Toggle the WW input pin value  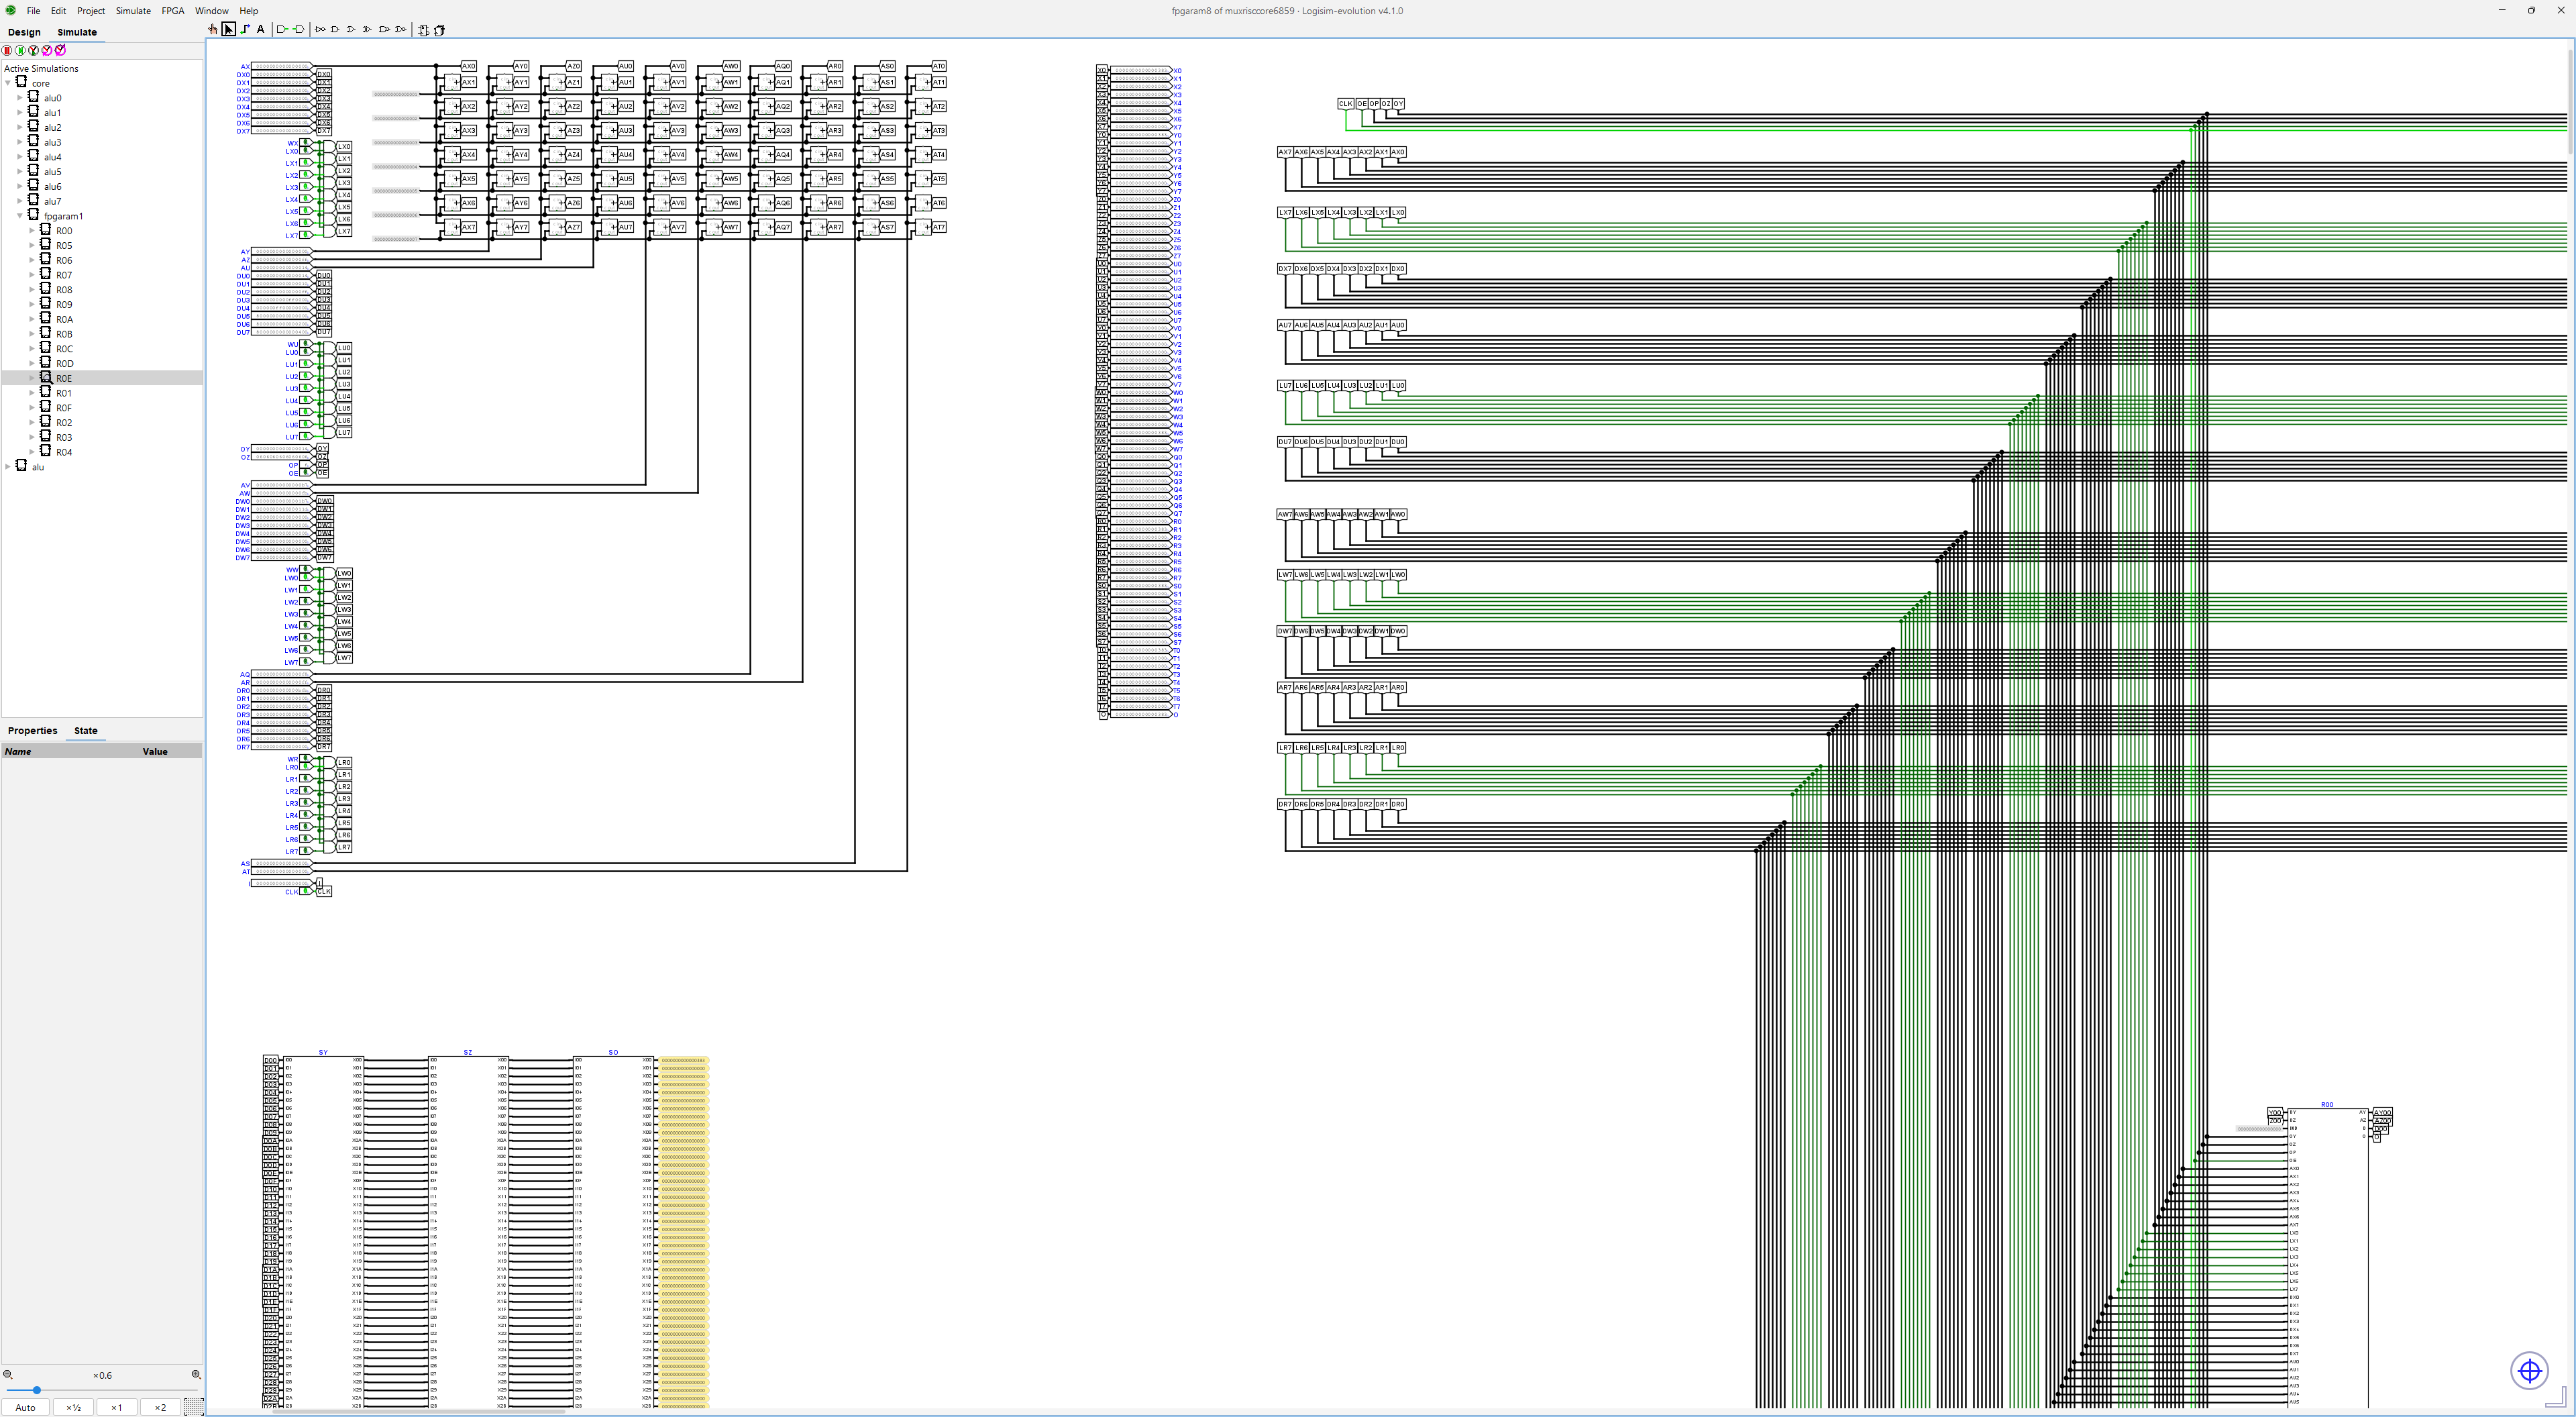(305, 570)
